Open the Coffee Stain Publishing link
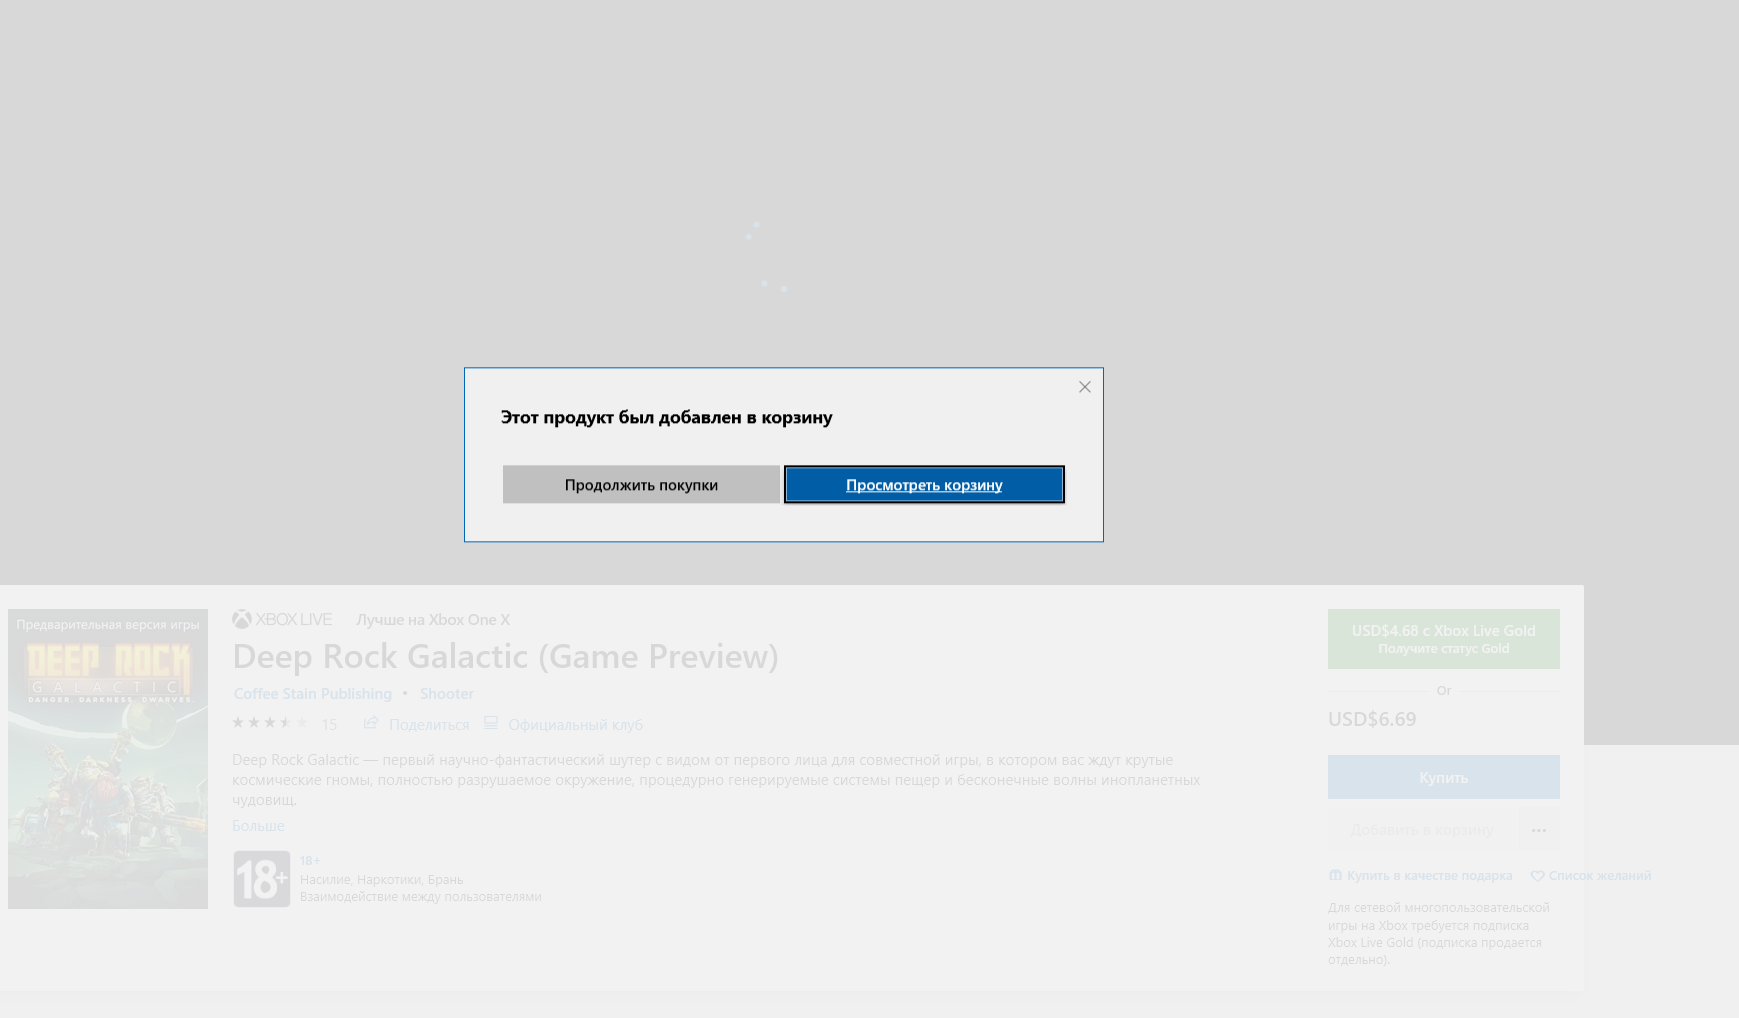 coord(313,693)
